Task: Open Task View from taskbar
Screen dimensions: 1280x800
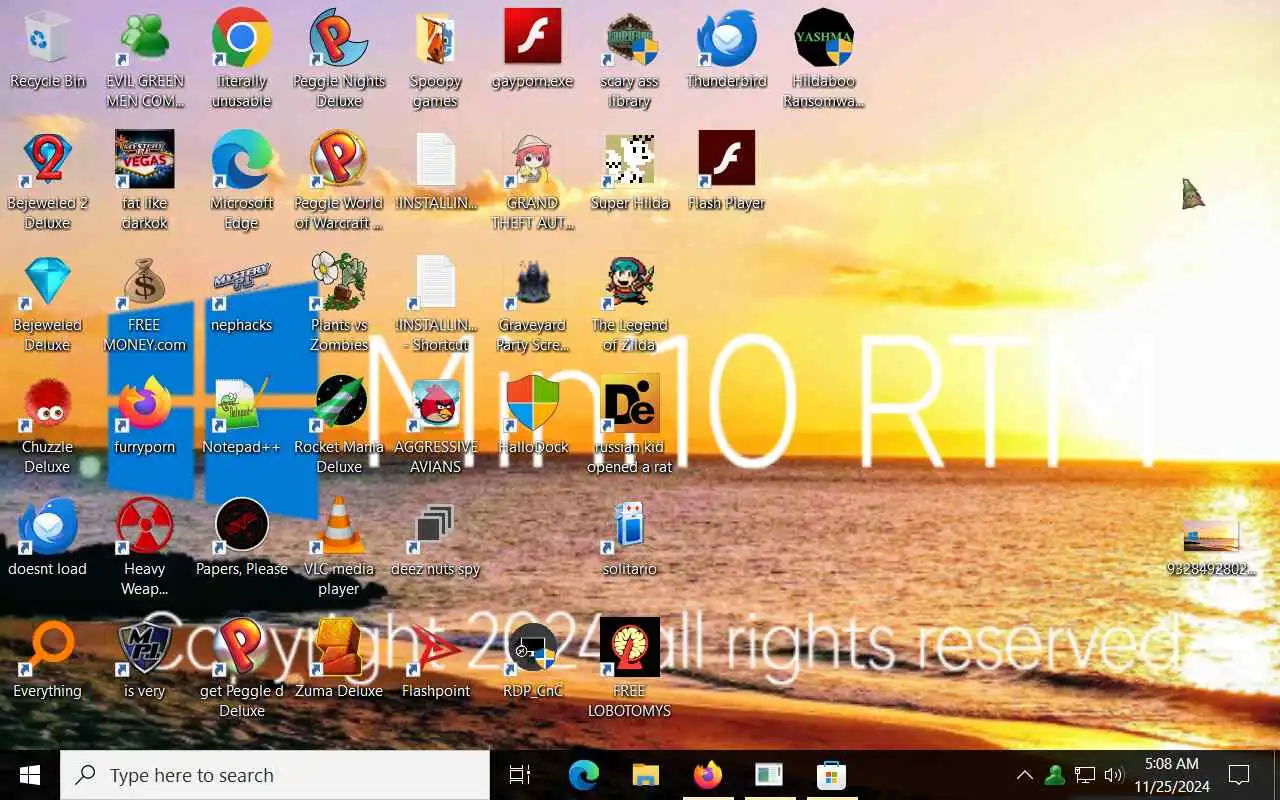Action: (520, 775)
